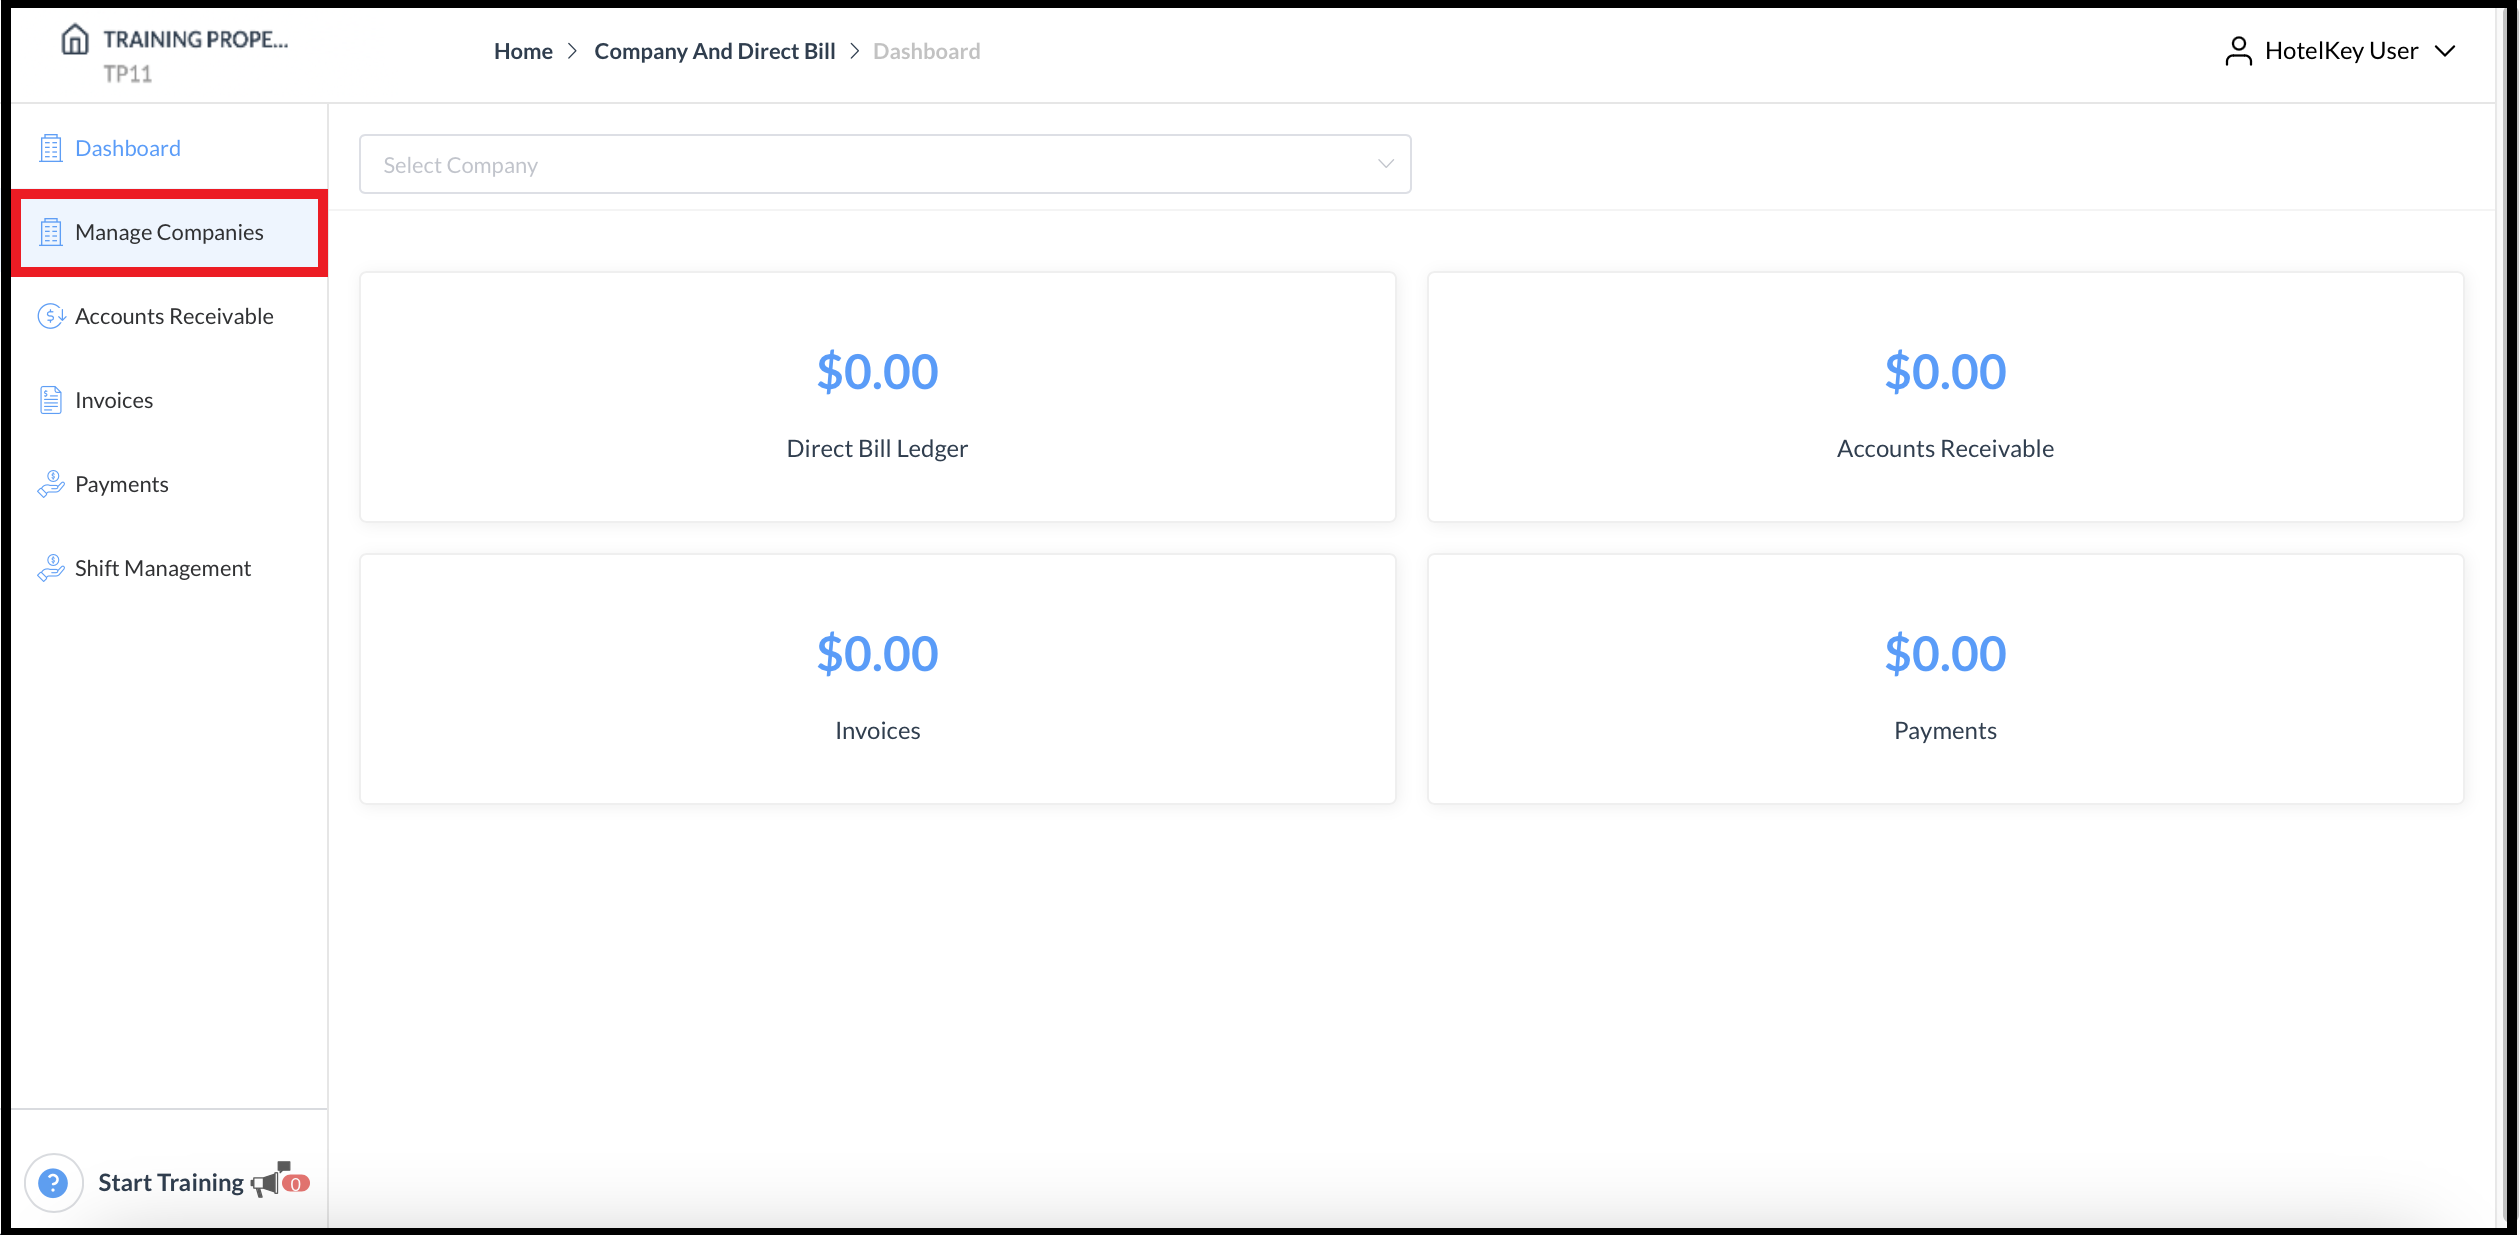Image resolution: width=2520 pixels, height=1235 pixels.
Task: Expand the Select Company chevron arrow
Action: click(1385, 163)
